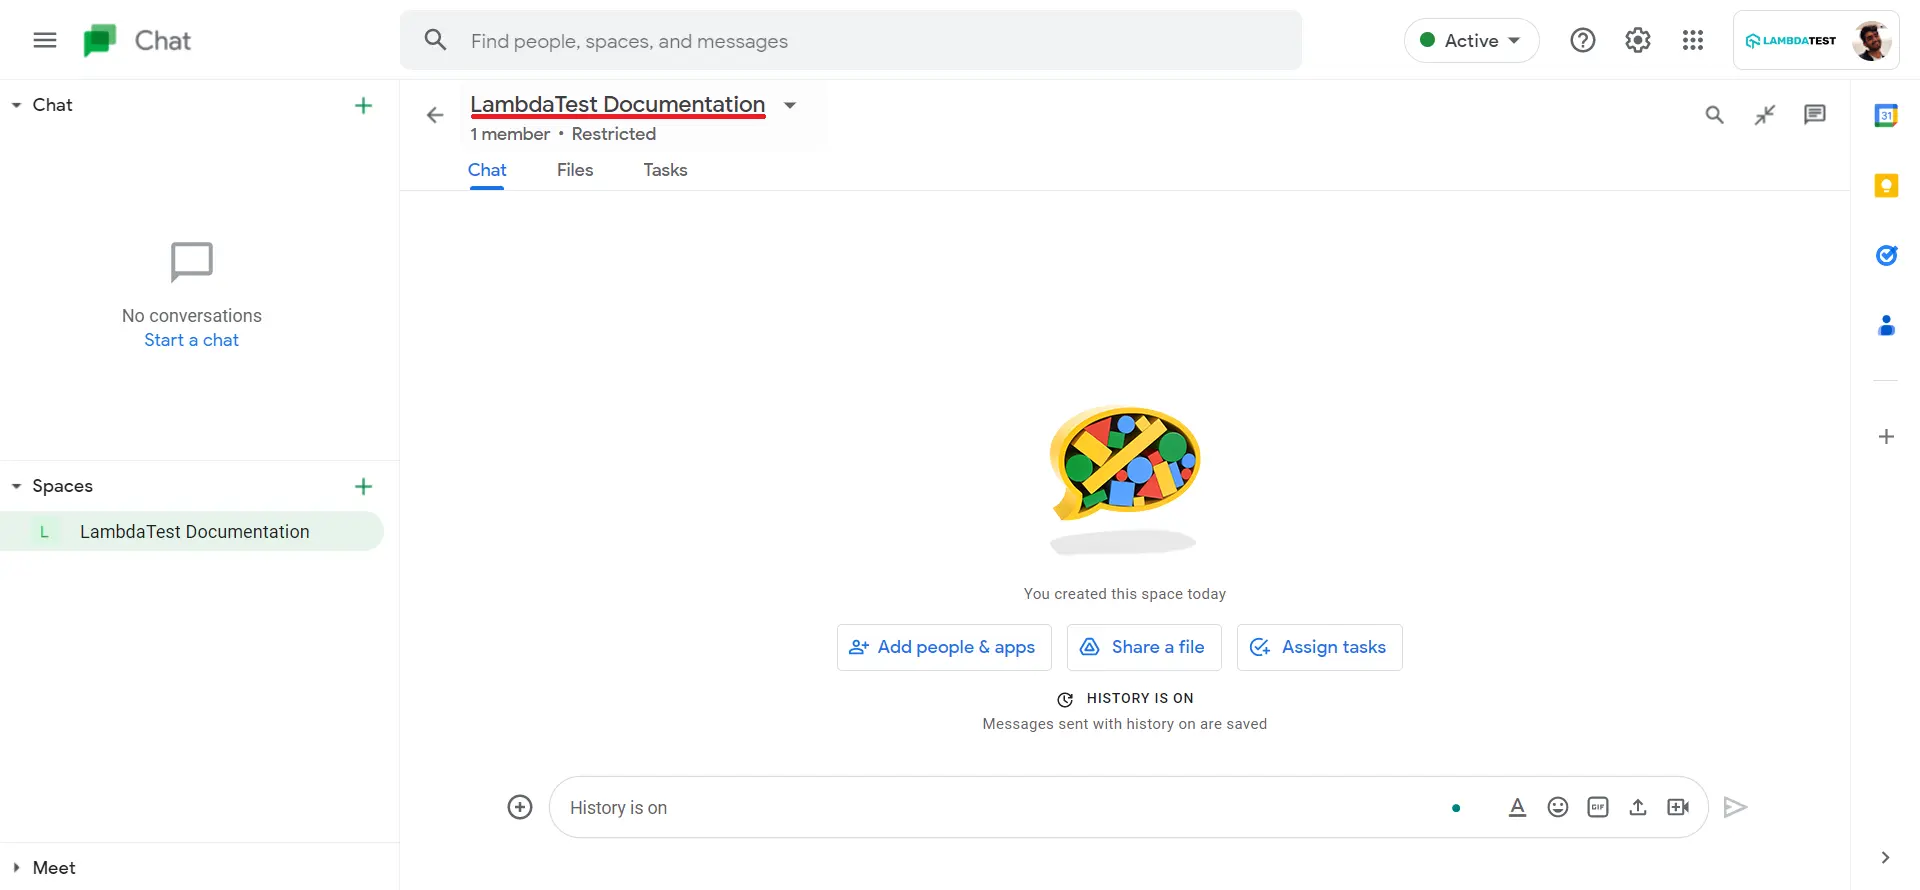
Task: Open Google apps grid launcher
Action: click(x=1692, y=40)
